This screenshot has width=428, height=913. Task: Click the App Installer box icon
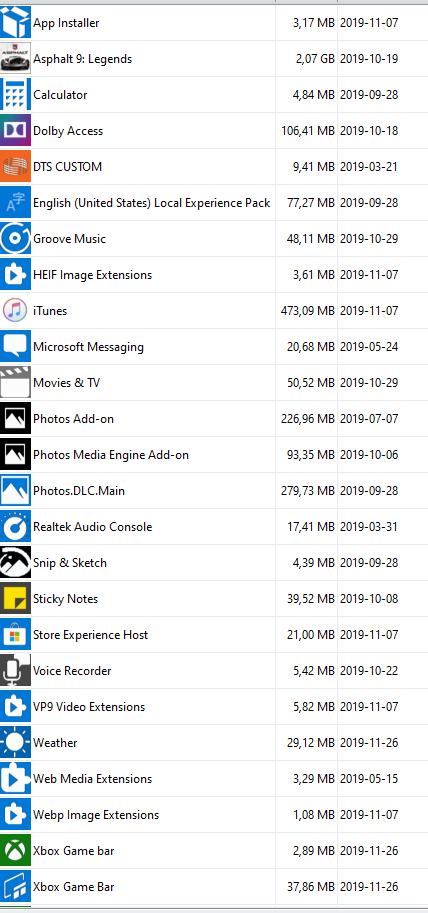click(x=15, y=23)
